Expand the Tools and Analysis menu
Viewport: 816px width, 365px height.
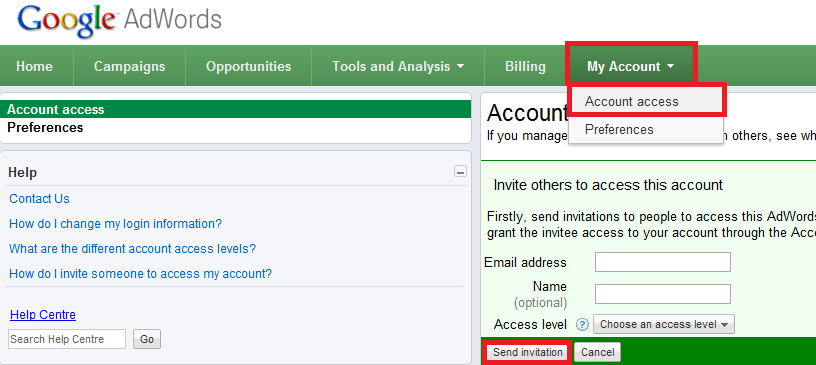[398, 67]
